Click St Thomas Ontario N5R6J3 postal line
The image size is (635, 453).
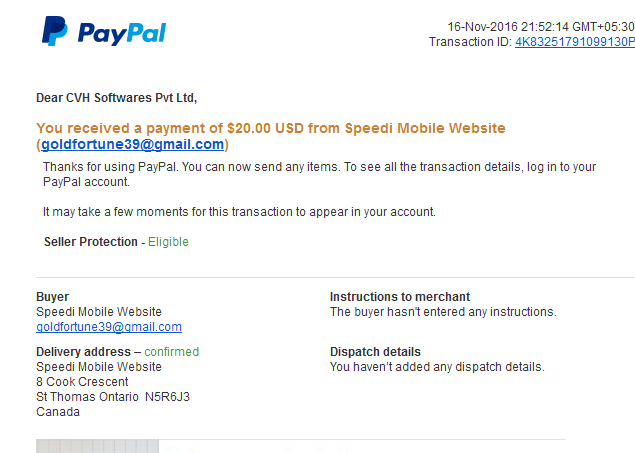pos(113,397)
